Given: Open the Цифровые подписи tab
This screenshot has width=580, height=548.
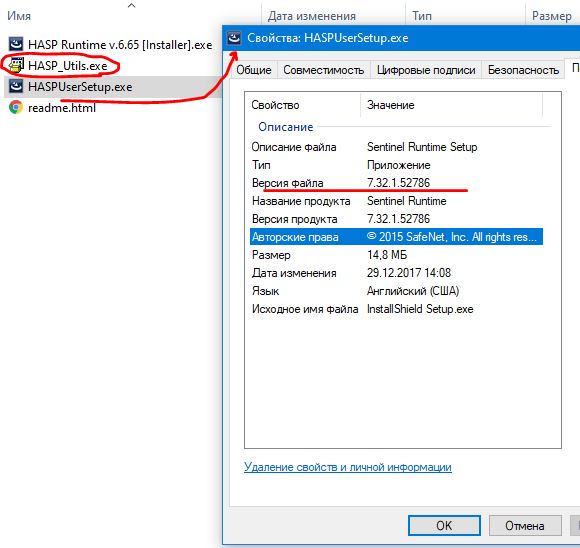Looking at the screenshot, I should [426, 70].
